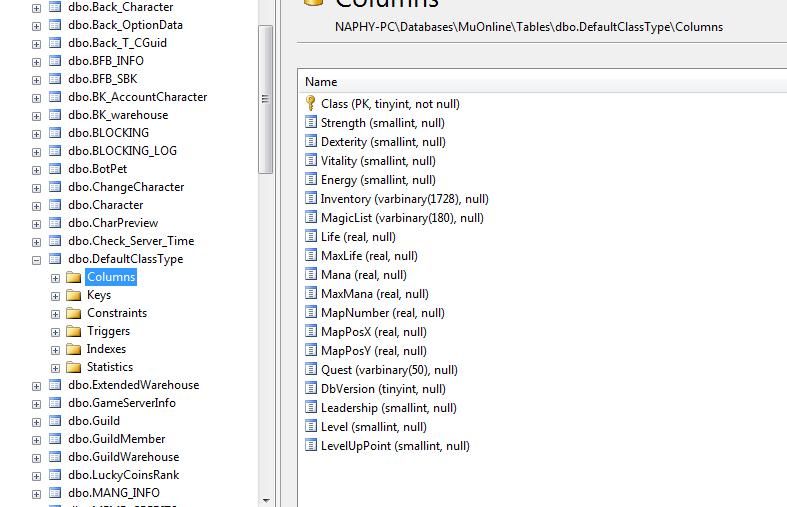The width and height of the screenshot is (787, 507).
Task: Expand the Indexes folder node
Action: click(55, 349)
